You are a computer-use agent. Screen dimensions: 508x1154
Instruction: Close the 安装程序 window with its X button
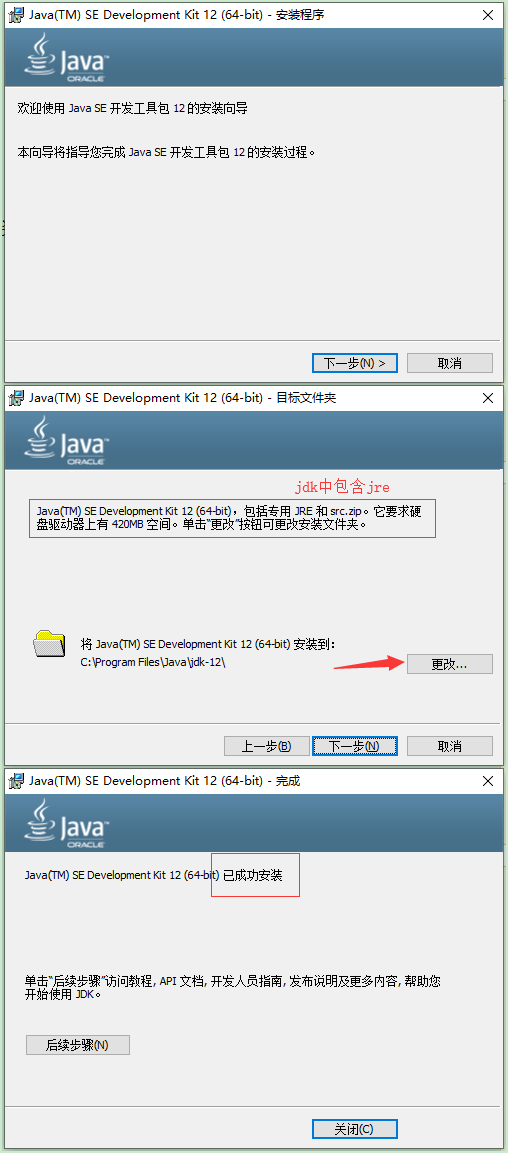[487, 15]
